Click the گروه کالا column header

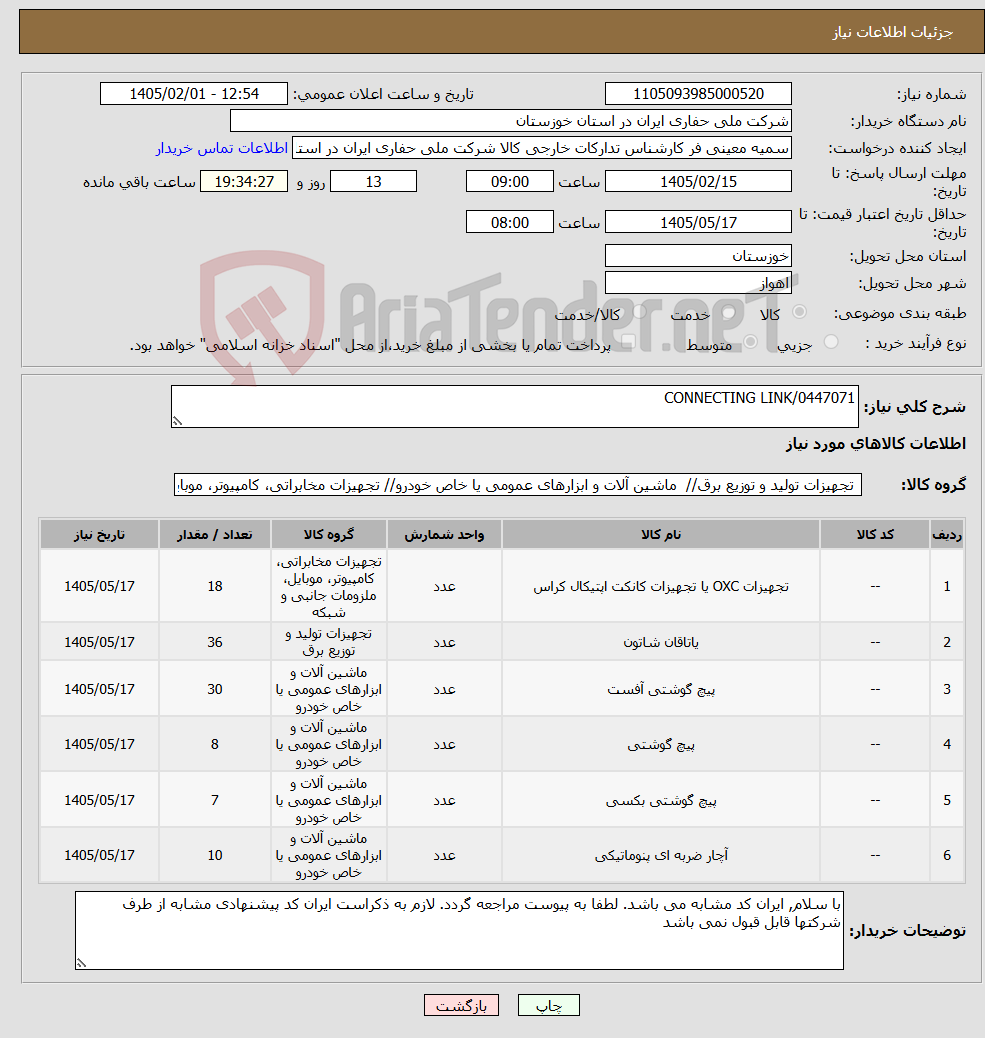[x=328, y=534]
